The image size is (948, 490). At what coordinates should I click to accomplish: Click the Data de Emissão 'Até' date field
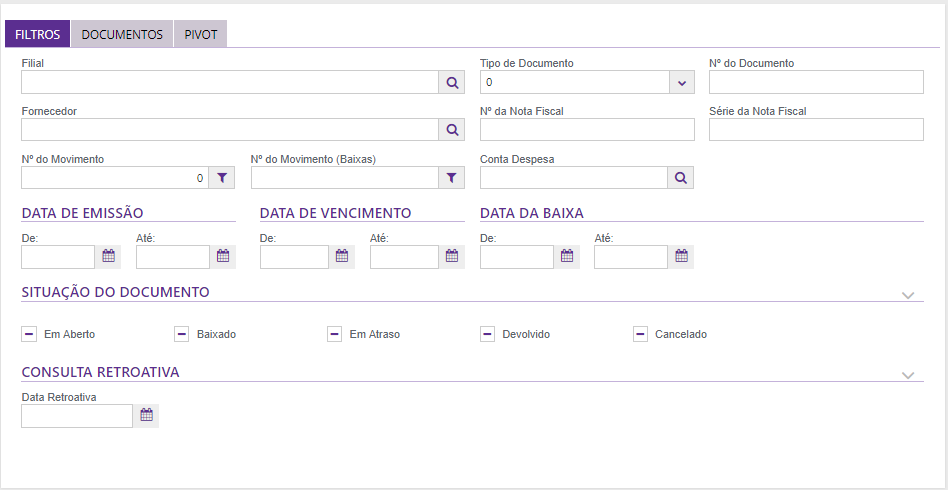pos(173,256)
